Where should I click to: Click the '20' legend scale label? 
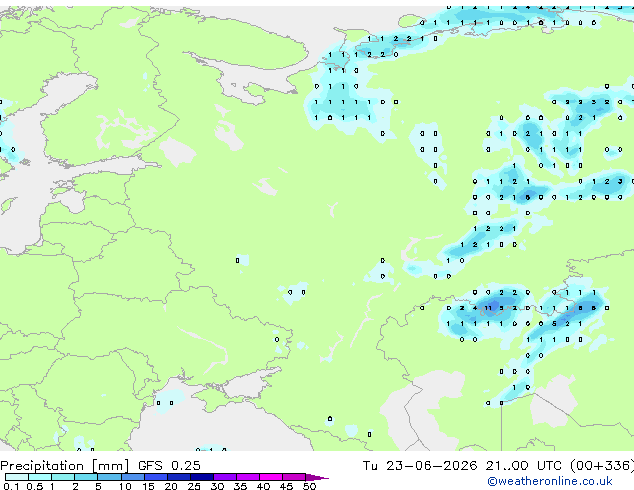tap(171, 486)
